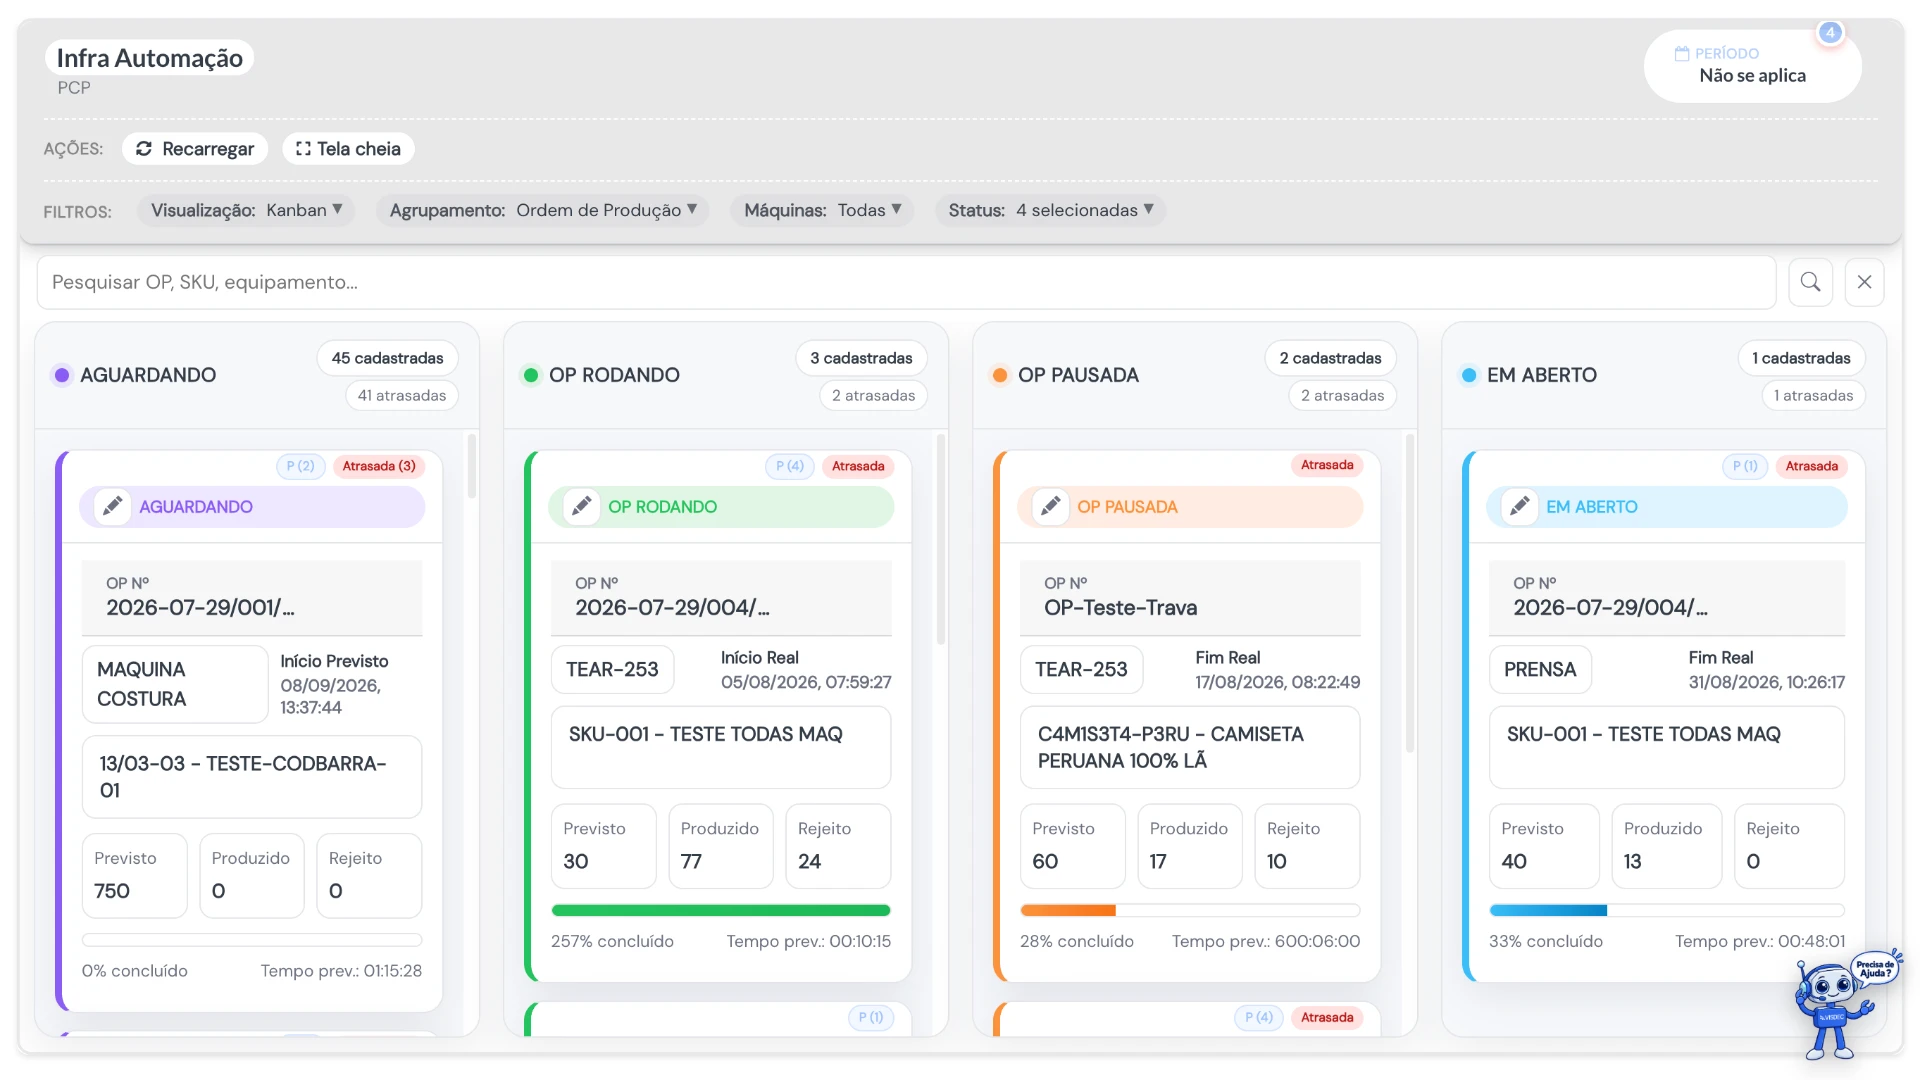
Task: Open the Agrupamento Ordem de Produção dropdown
Action: [543, 210]
